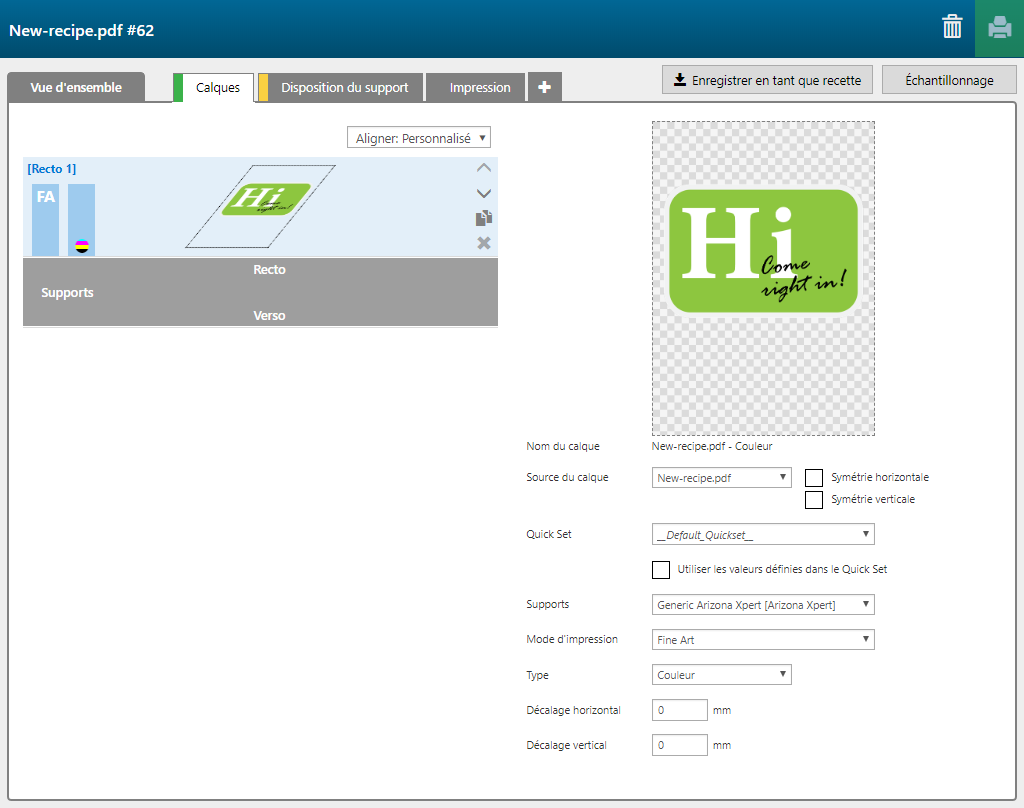1024x808 pixels.
Task: Click the Supports label in grey panel
Action: click(x=67, y=293)
